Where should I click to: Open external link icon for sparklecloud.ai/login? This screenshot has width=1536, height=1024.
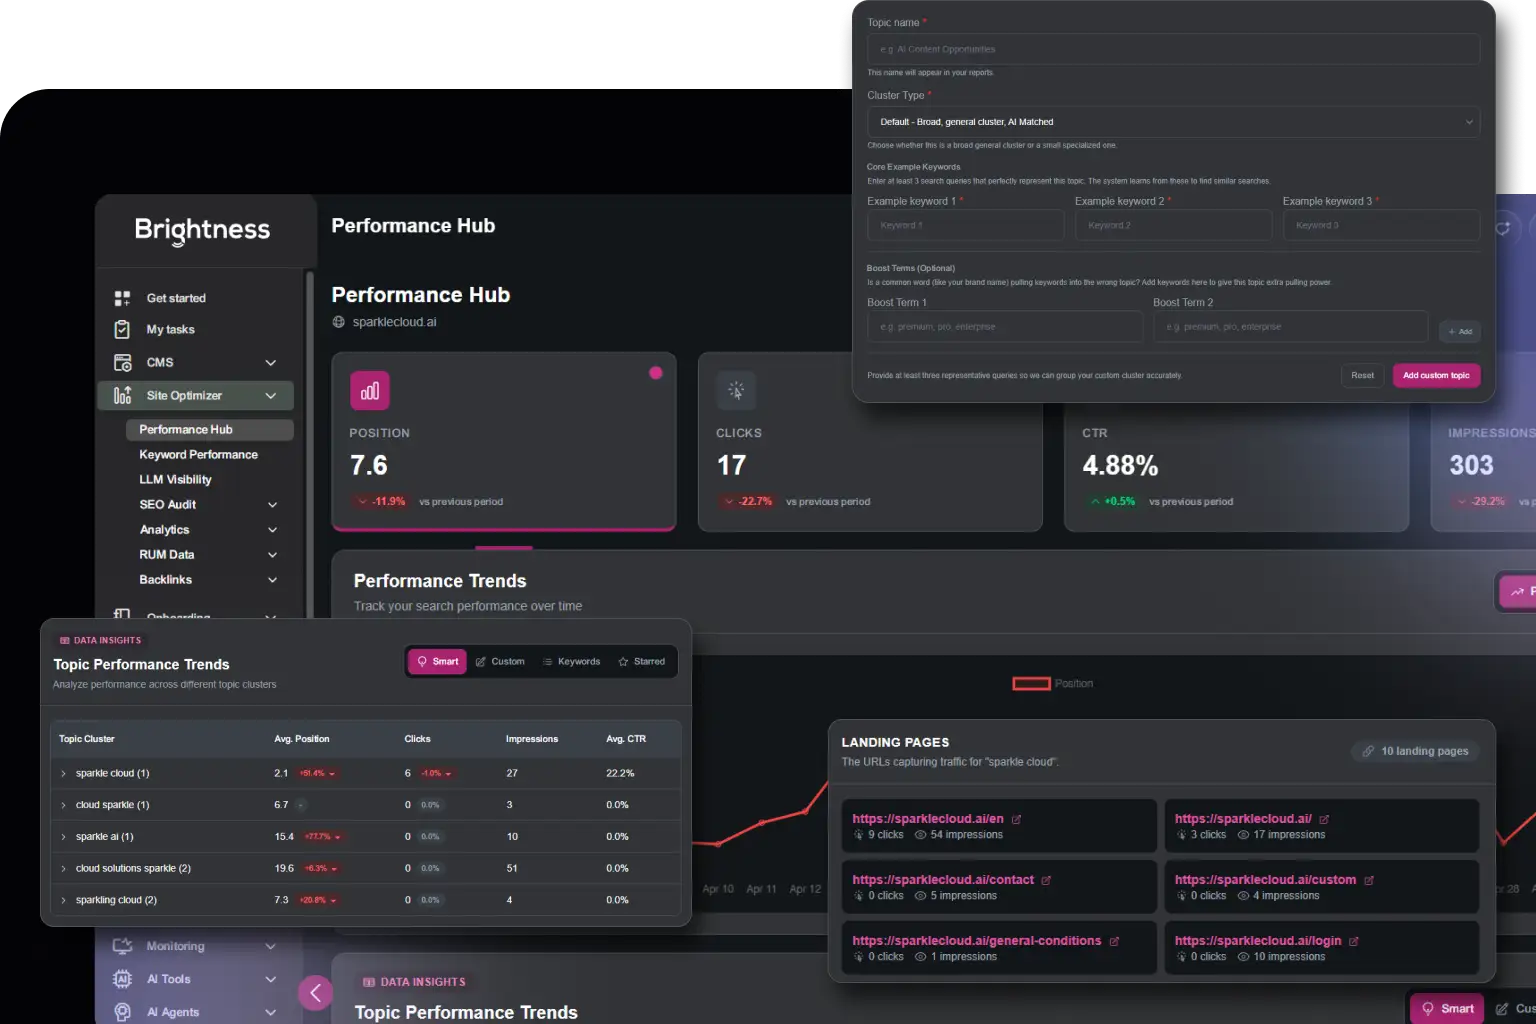[1354, 941]
